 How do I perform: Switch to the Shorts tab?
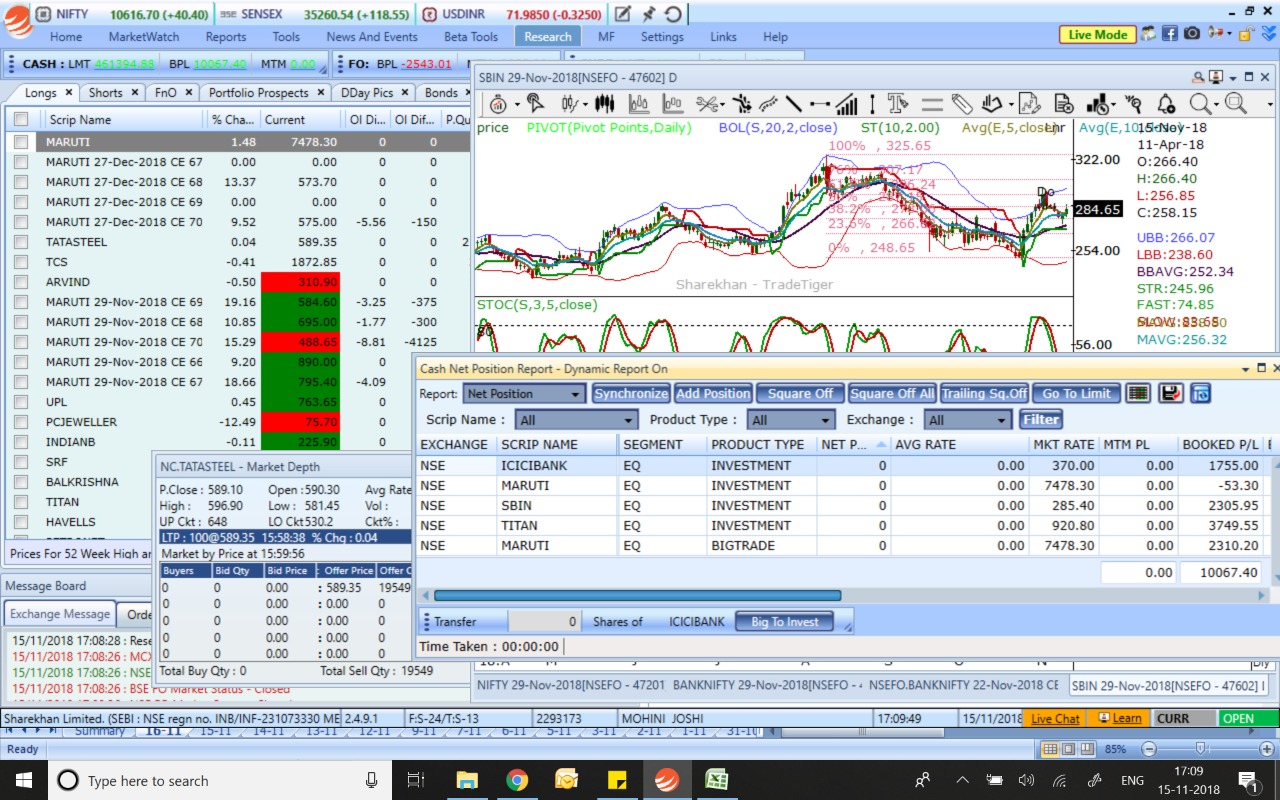click(113, 92)
